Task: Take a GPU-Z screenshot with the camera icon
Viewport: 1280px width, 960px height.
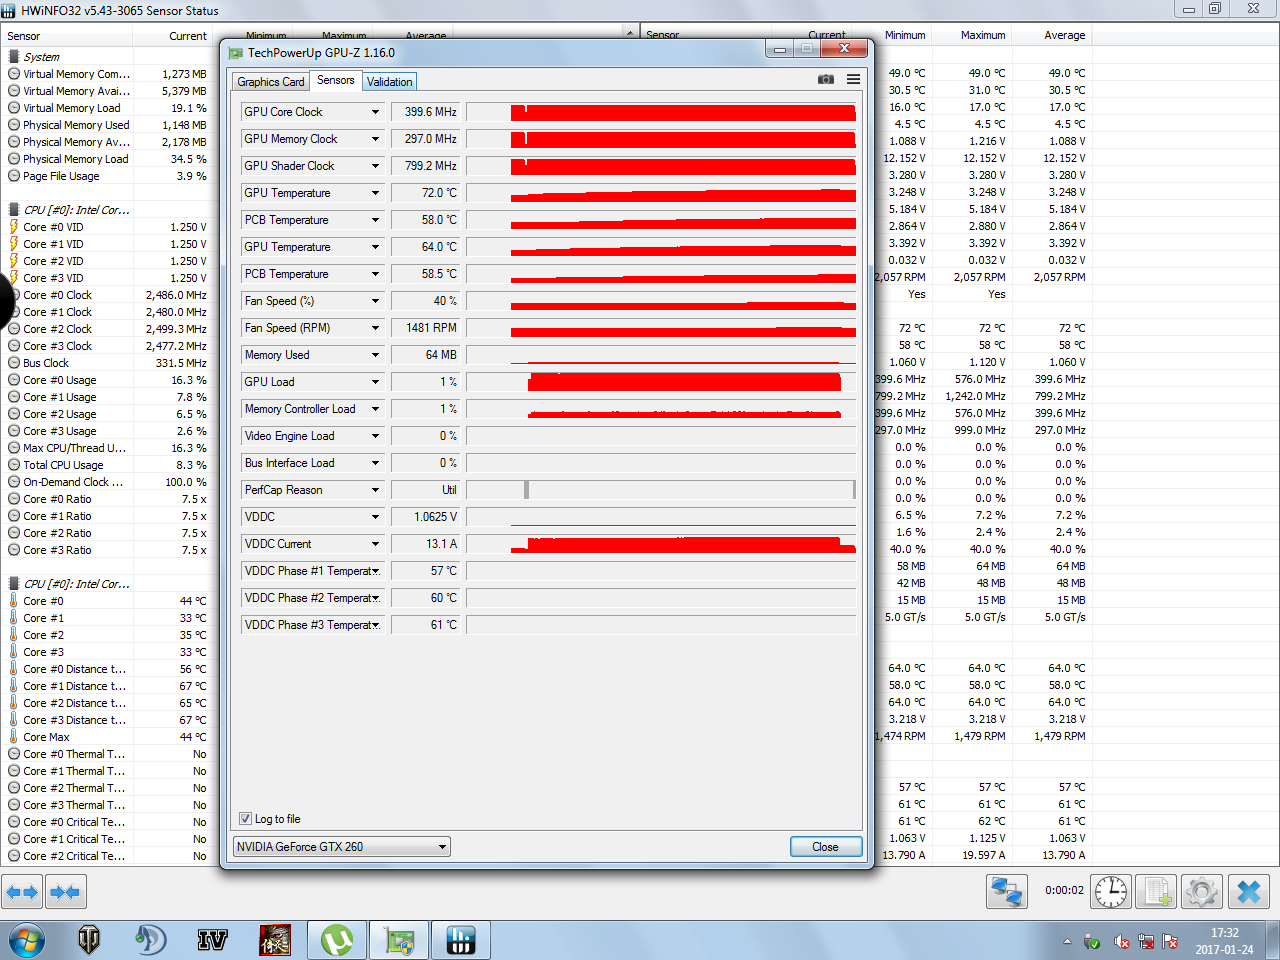Action: coord(826,79)
